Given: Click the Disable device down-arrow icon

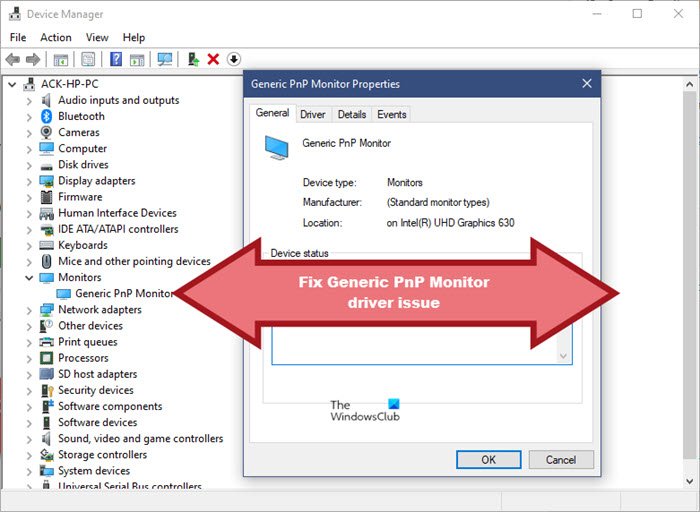Looking at the screenshot, I should click(x=234, y=59).
